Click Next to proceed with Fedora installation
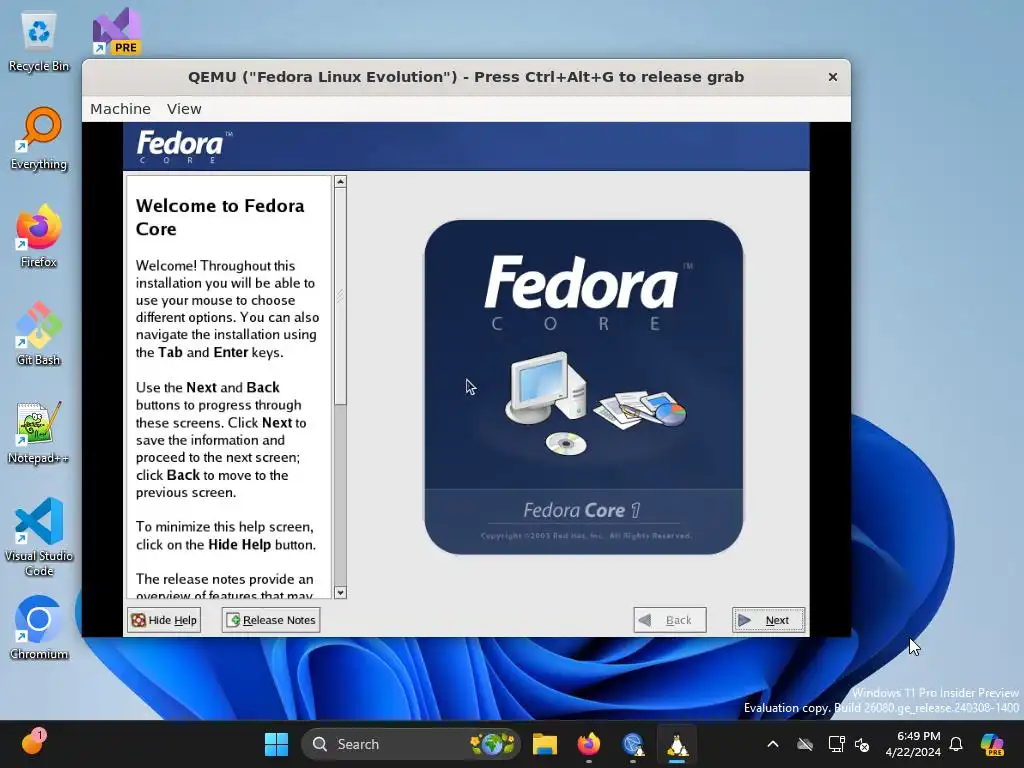This screenshot has height=768, width=1024. [769, 620]
